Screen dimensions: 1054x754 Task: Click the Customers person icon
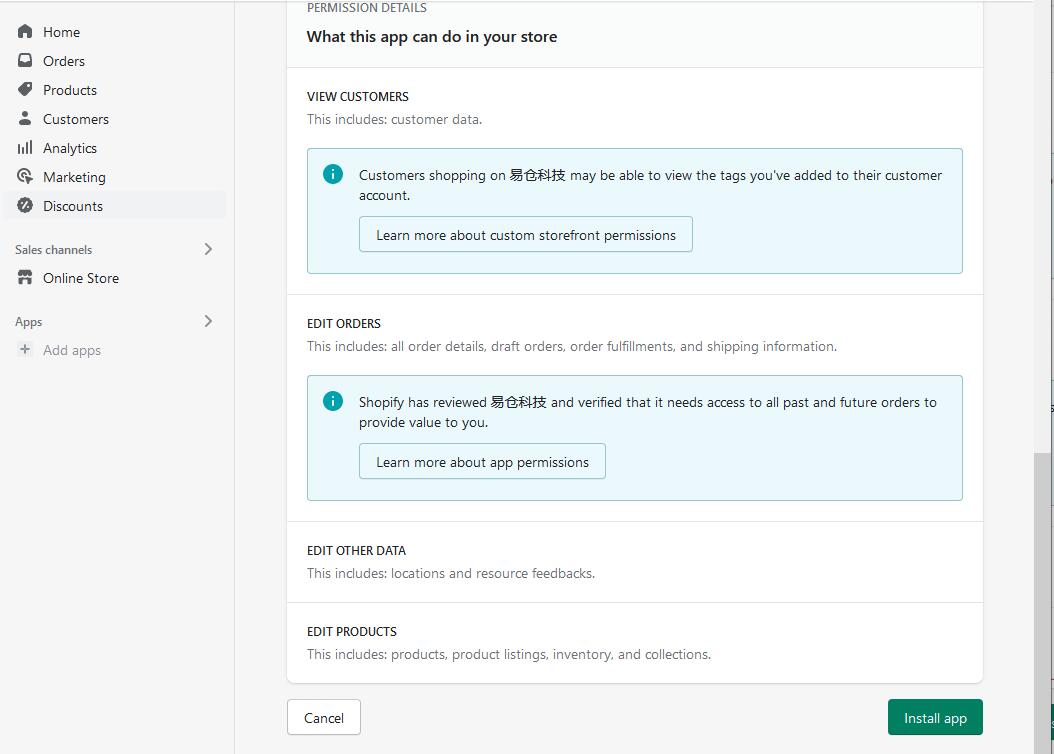point(25,118)
